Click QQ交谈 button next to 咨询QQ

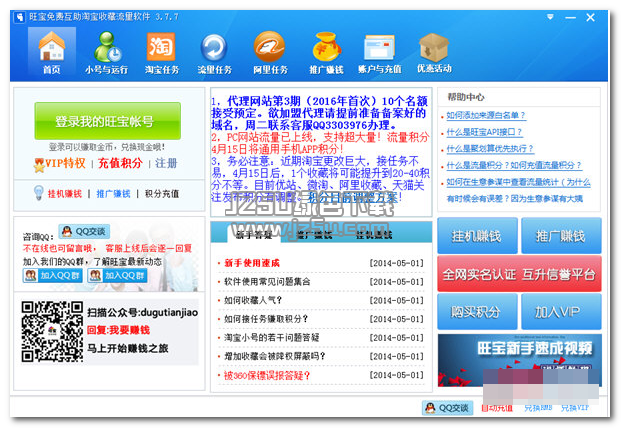tap(84, 232)
